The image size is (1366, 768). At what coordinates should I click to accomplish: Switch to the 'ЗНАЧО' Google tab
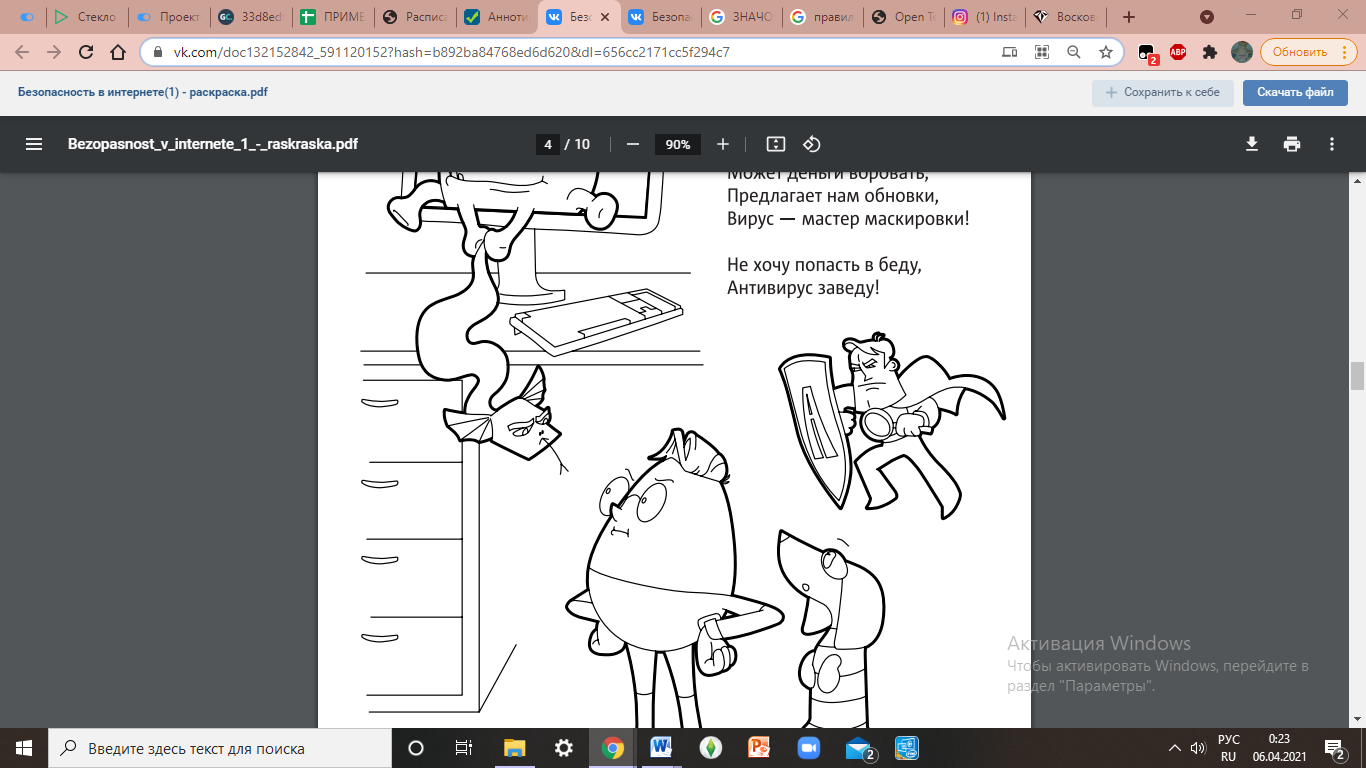(x=741, y=17)
